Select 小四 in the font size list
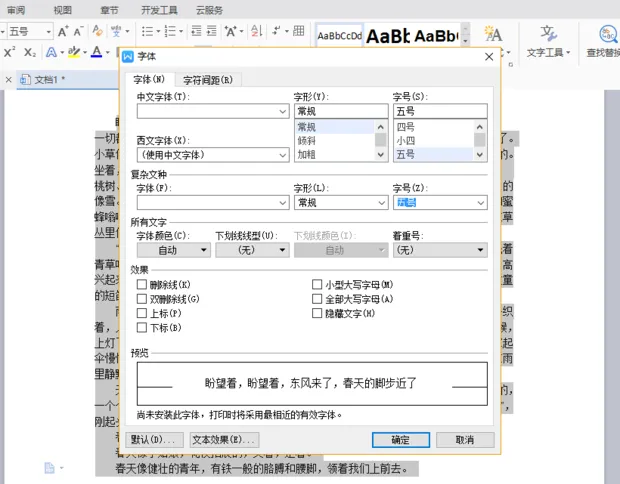The image size is (620, 484). point(434,141)
